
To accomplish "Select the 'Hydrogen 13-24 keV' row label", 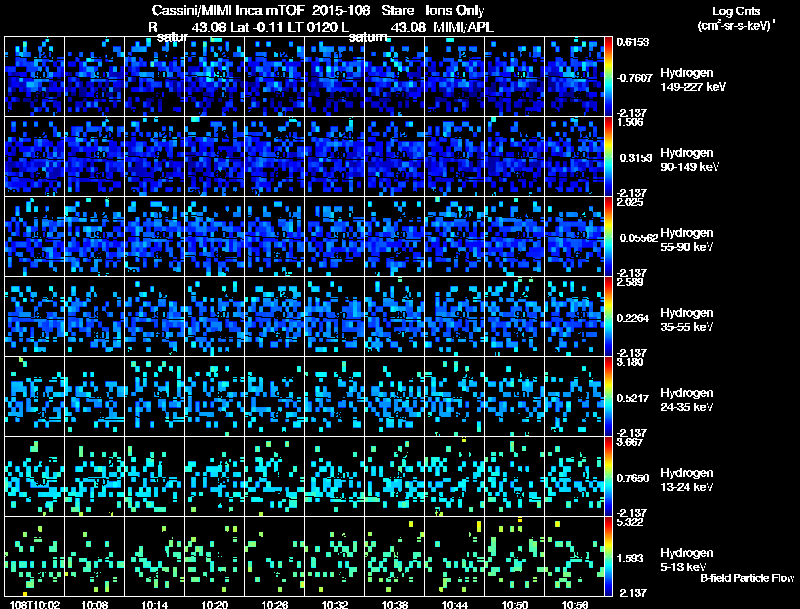I will click(x=687, y=480).
